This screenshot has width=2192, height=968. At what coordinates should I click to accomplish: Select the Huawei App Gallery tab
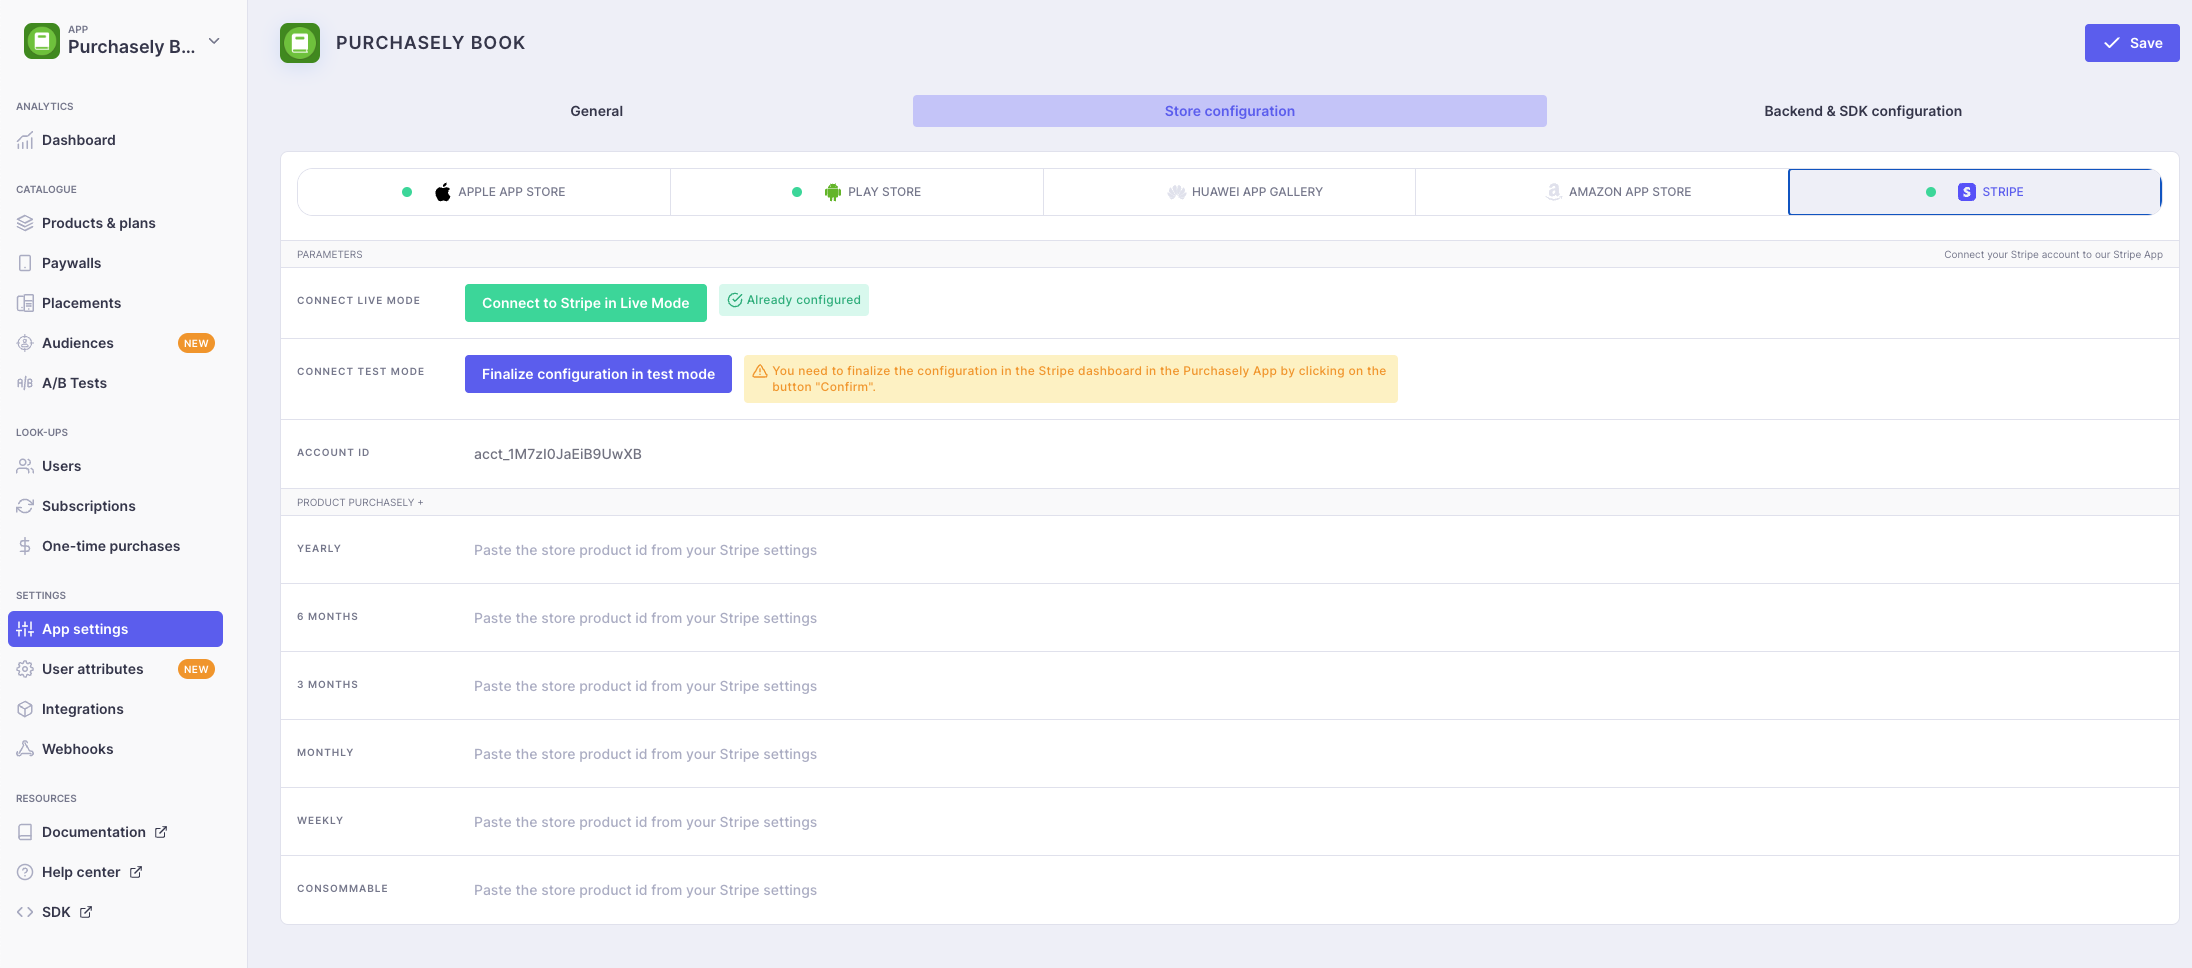tap(1229, 192)
